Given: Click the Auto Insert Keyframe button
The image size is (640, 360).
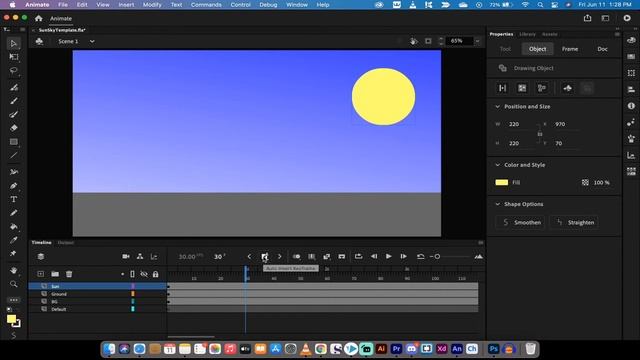Looking at the screenshot, I should [264, 257].
